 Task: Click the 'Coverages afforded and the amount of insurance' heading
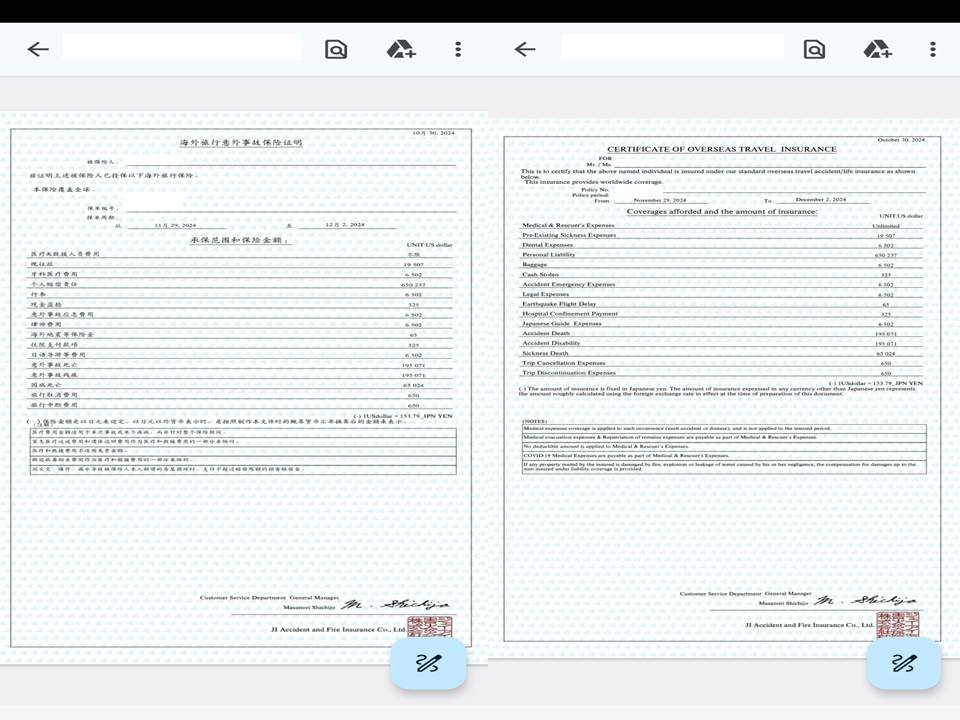click(x=721, y=211)
